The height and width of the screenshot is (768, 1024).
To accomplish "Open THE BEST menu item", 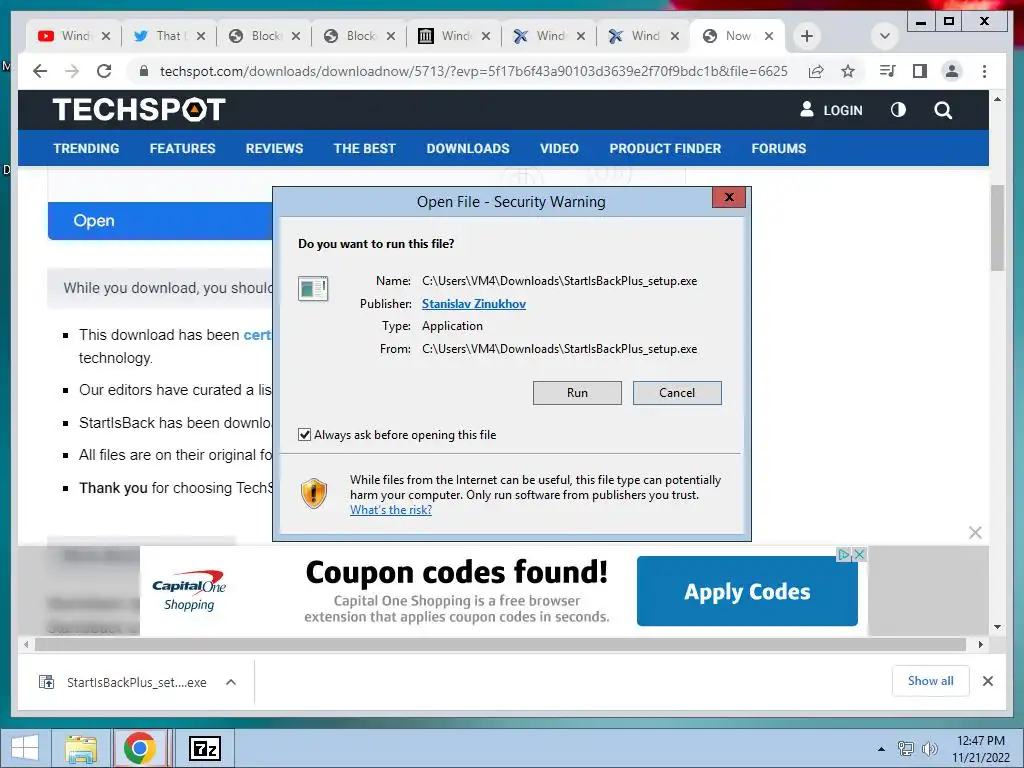I will click(364, 148).
